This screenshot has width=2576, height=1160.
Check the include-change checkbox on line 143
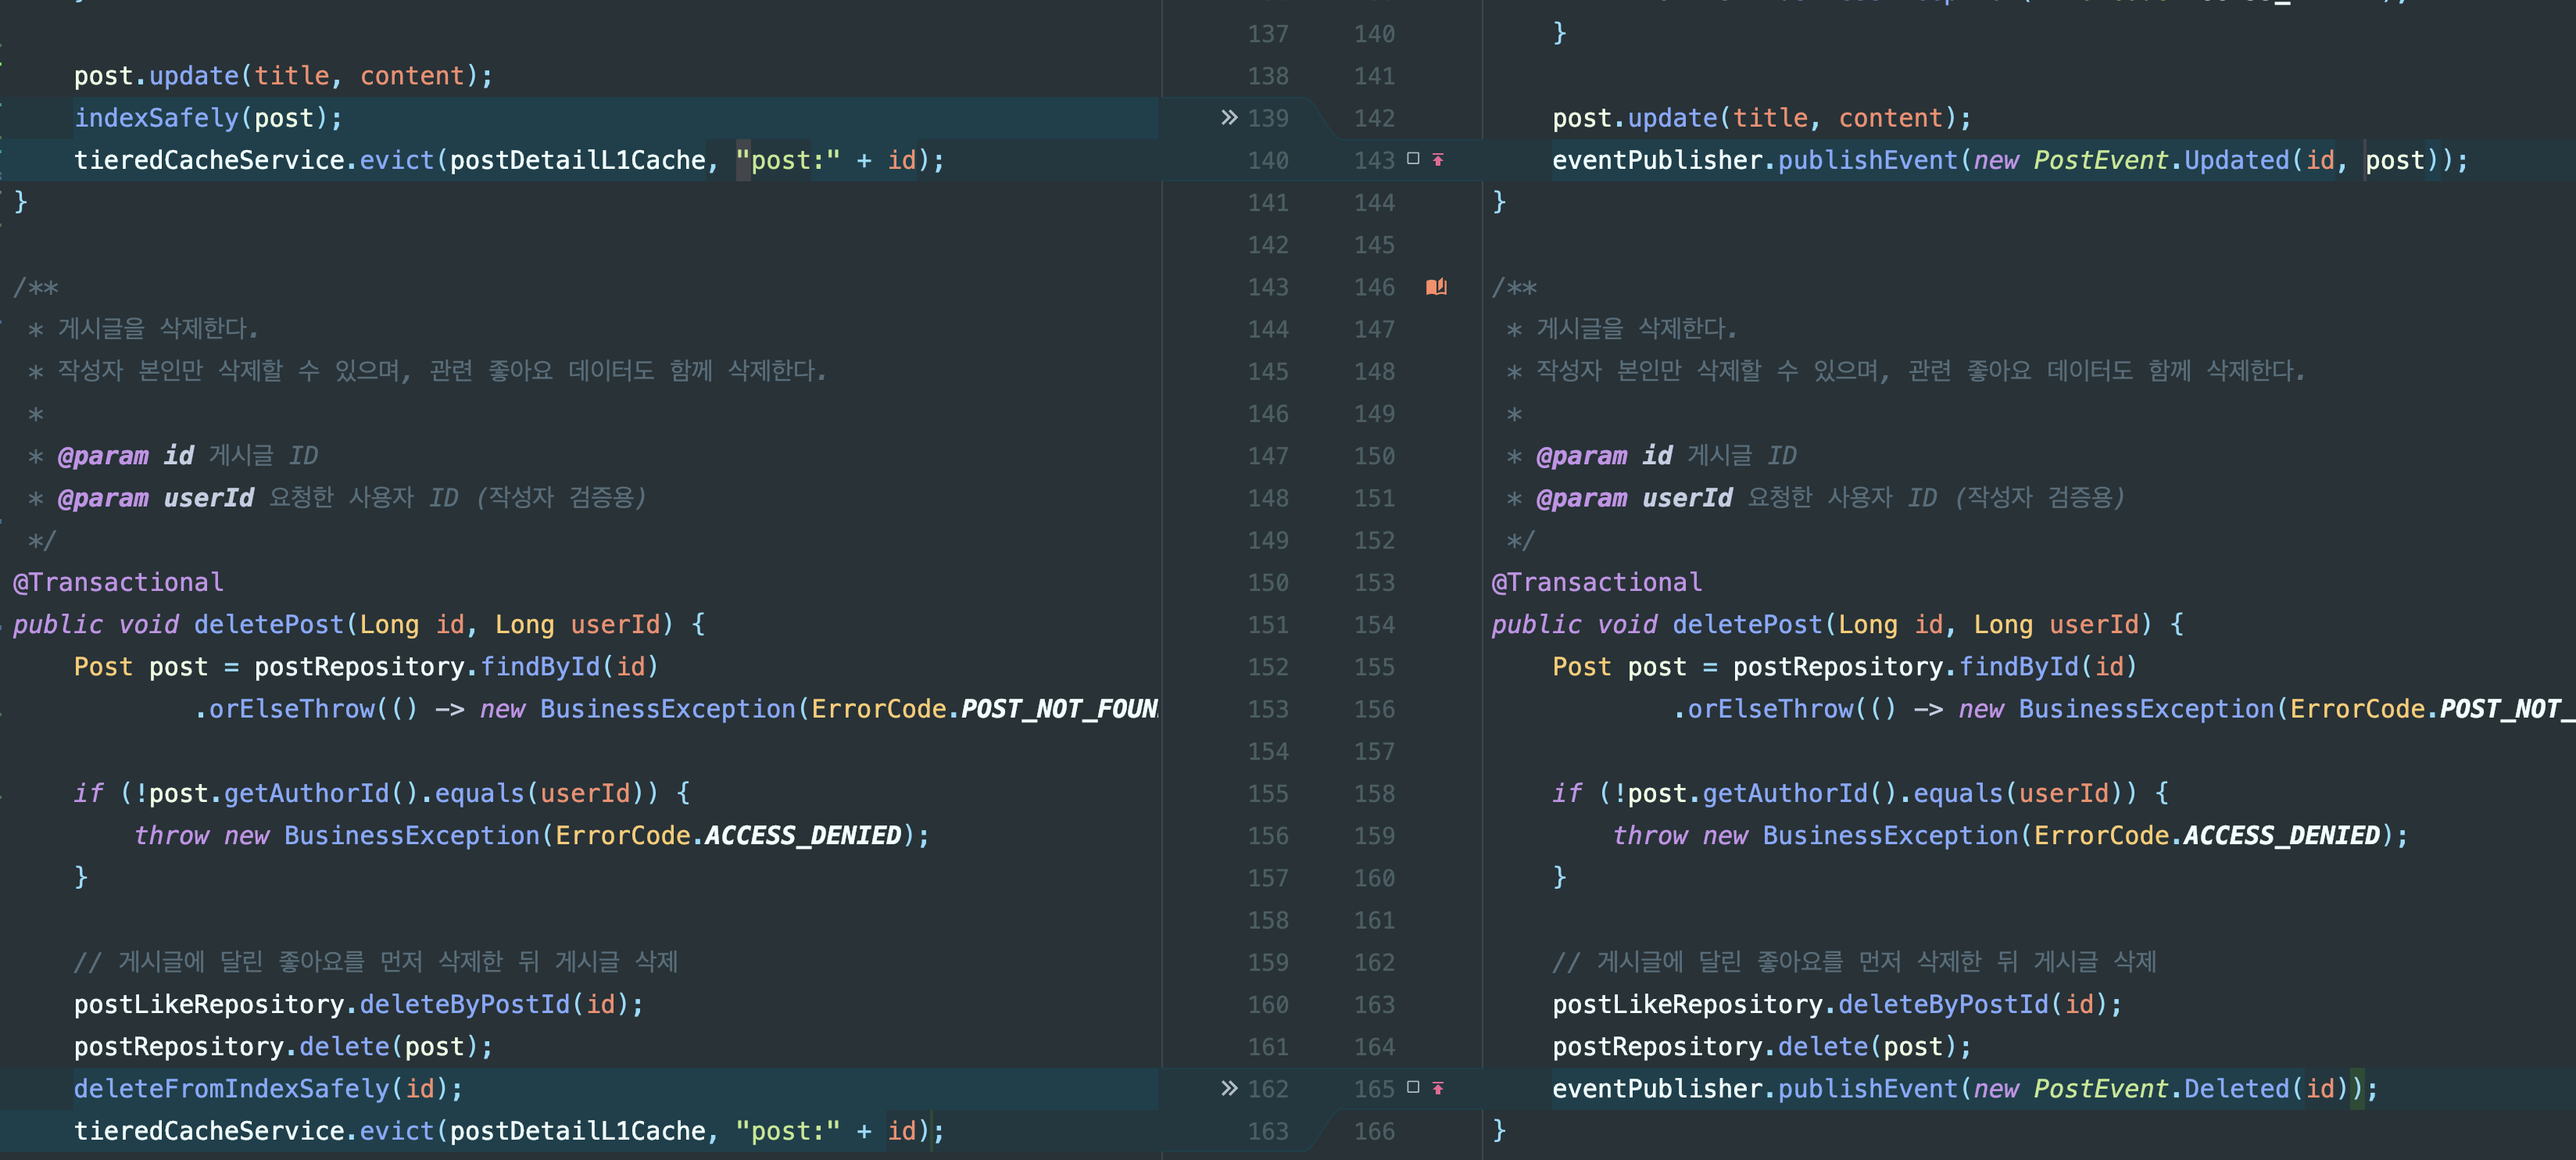tap(1413, 159)
